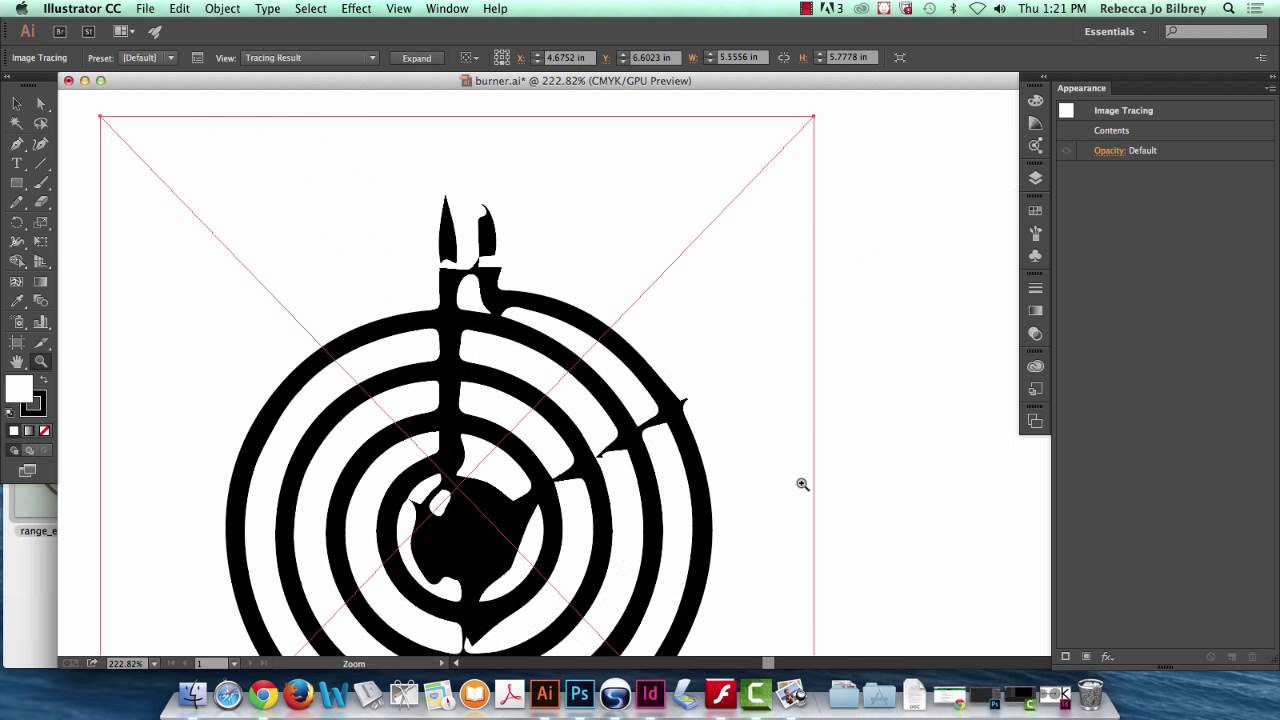Screen dimensions: 1280x720
Task: Set the Gradient fill mode button
Action: [x=29, y=431]
